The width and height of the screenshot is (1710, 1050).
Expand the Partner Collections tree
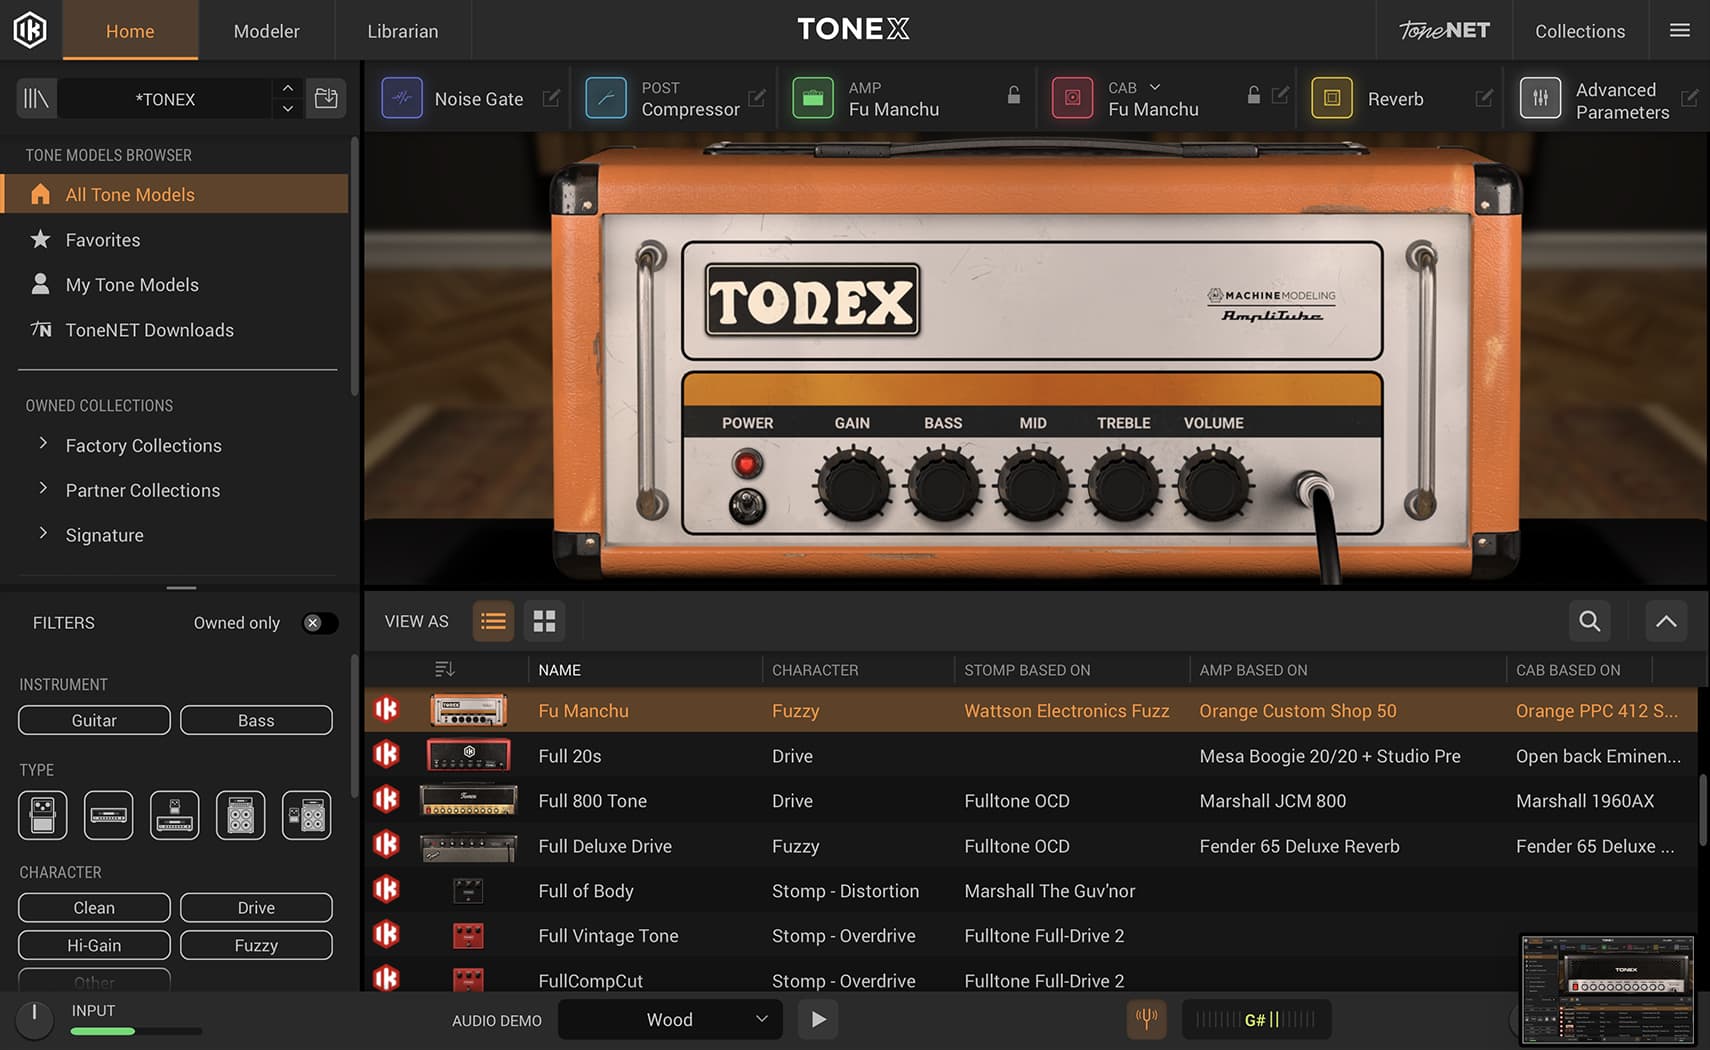coord(43,489)
